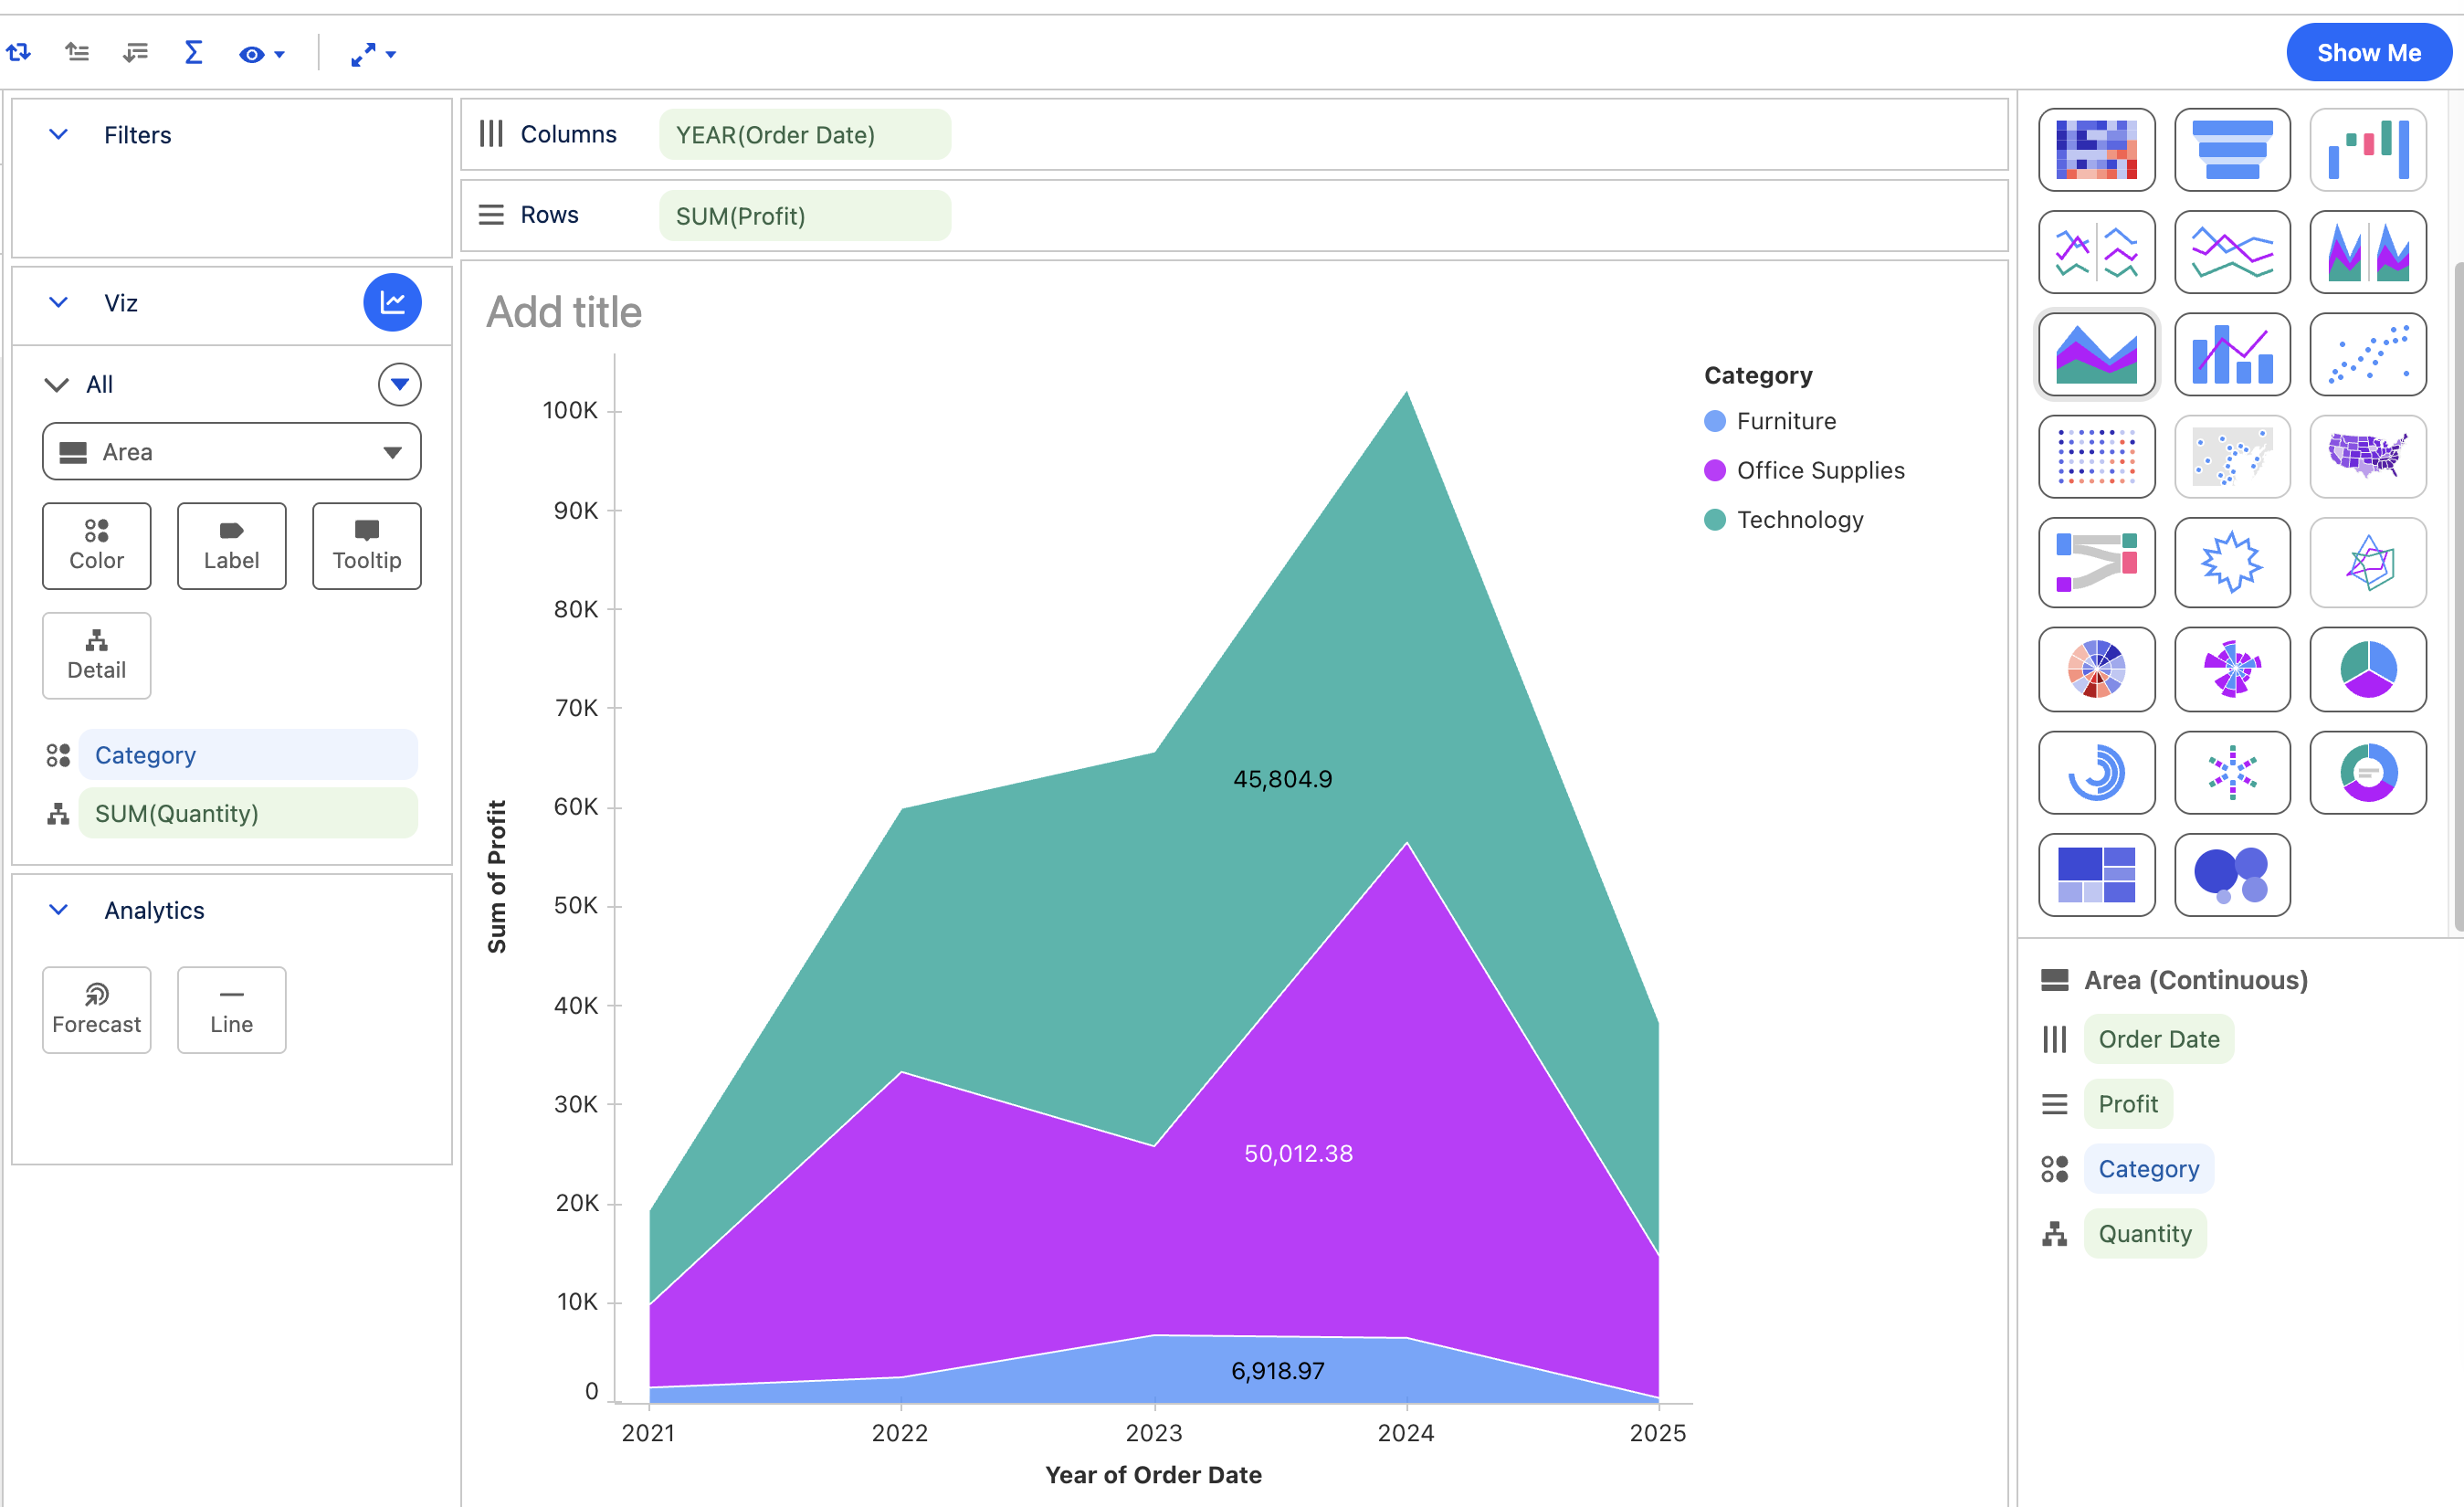Select the SUM(Quantity) pill in marks
The width and height of the screenshot is (2464, 1507).
point(248,813)
